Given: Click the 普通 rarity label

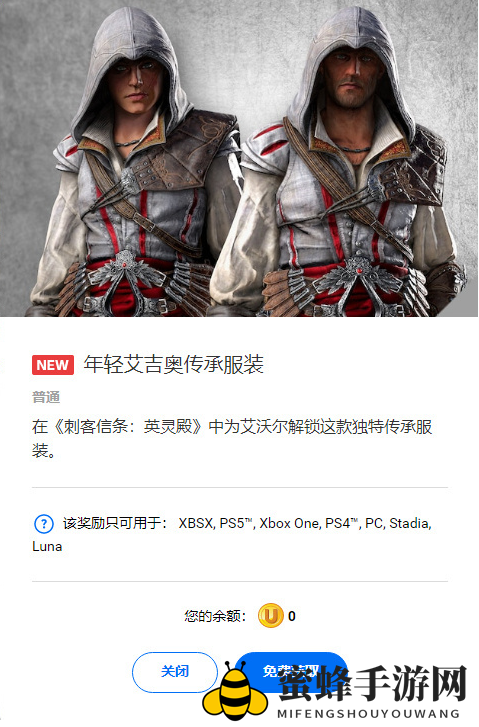Looking at the screenshot, I should pos(46,397).
